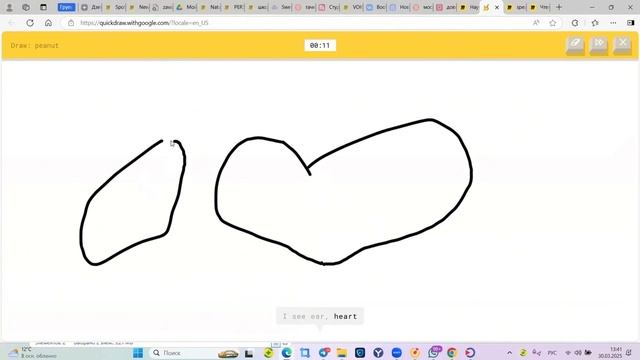Close the active Quick Draw tab
Screen dimensions: 640x360
[497, 7]
